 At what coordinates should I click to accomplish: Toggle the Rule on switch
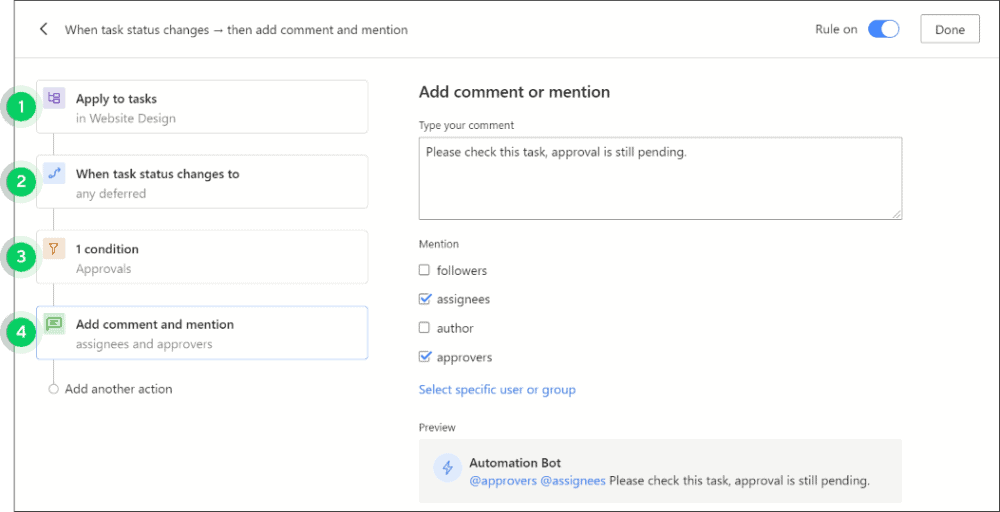(883, 29)
